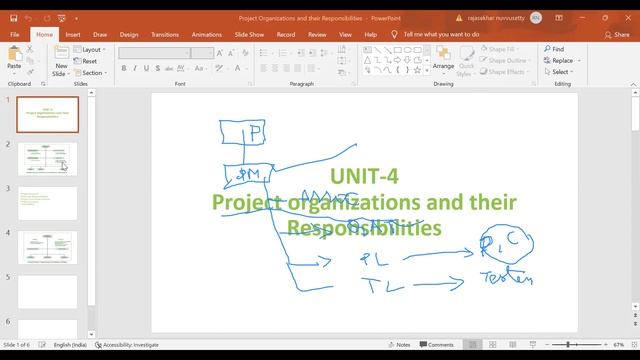Image resolution: width=640 pixels, height=360 pixels.
Task: Click the Find magnifier icon
Action: point(547,49)
